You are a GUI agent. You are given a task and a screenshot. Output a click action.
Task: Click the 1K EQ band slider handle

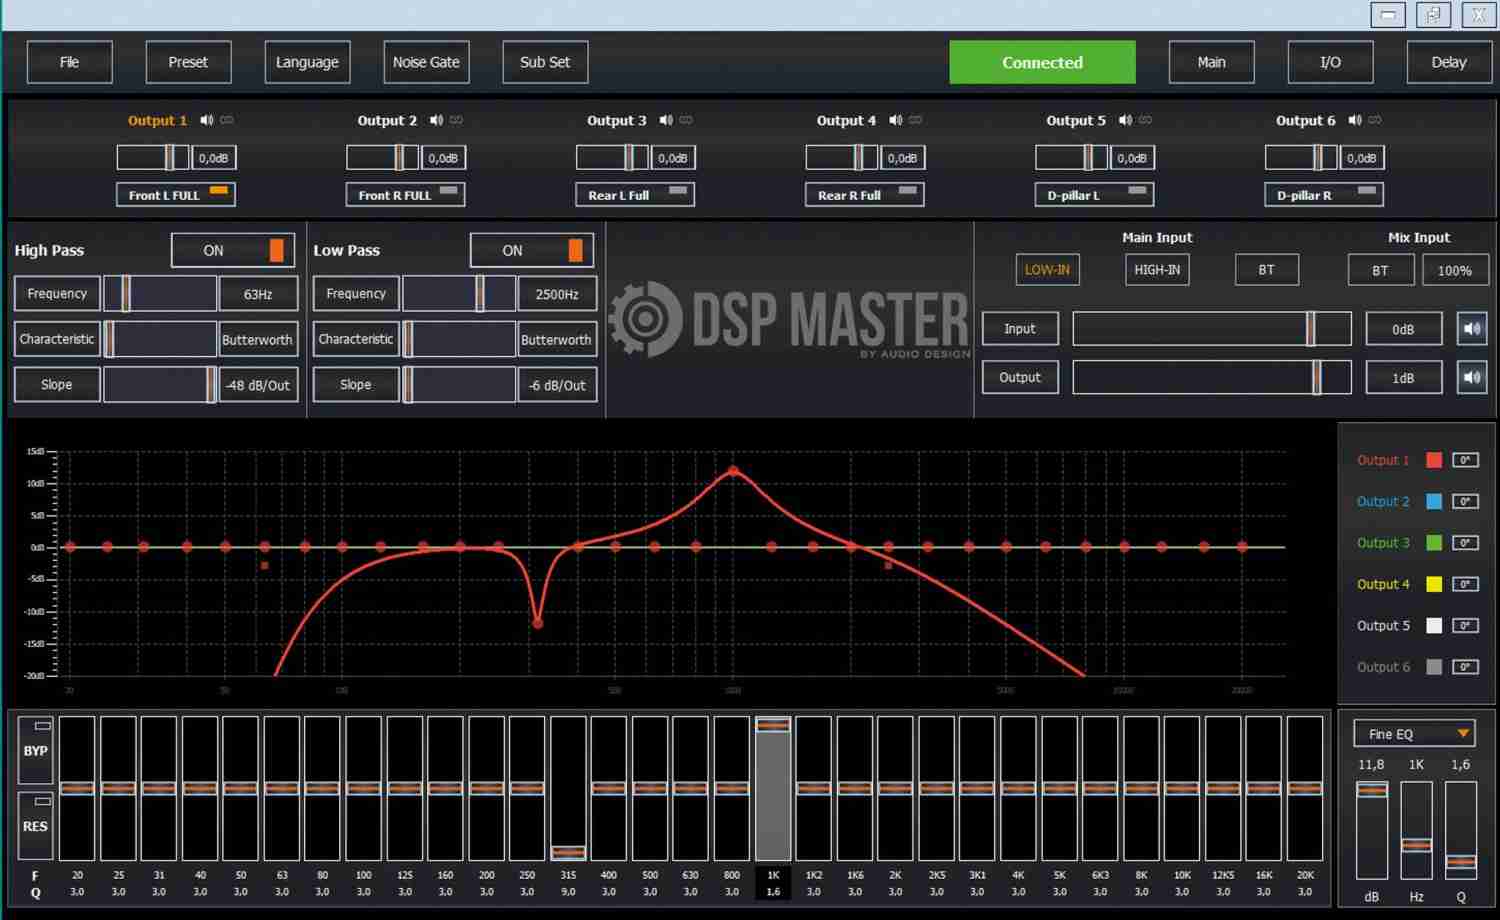point(773,725)
